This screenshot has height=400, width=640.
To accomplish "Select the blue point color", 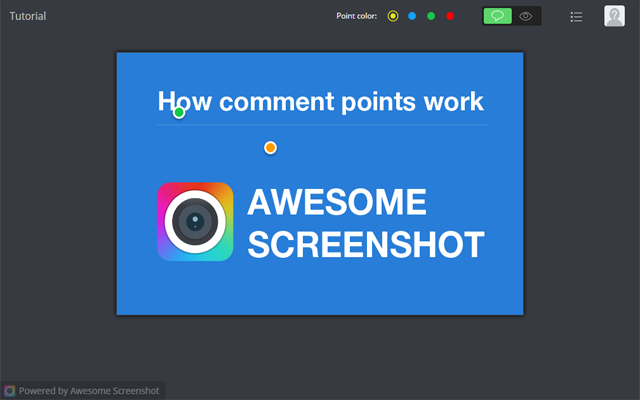I will pyautogui.click(x=412, y=16).
